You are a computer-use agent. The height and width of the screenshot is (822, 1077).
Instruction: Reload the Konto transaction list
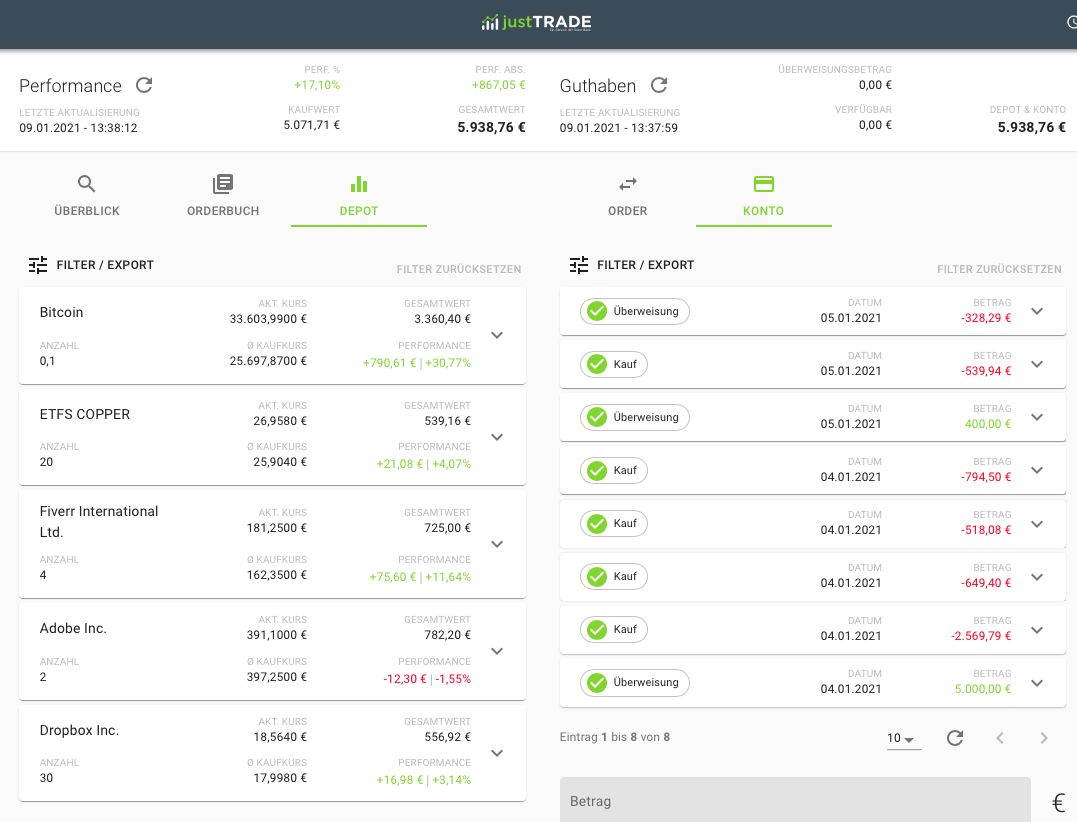point(955,738)
